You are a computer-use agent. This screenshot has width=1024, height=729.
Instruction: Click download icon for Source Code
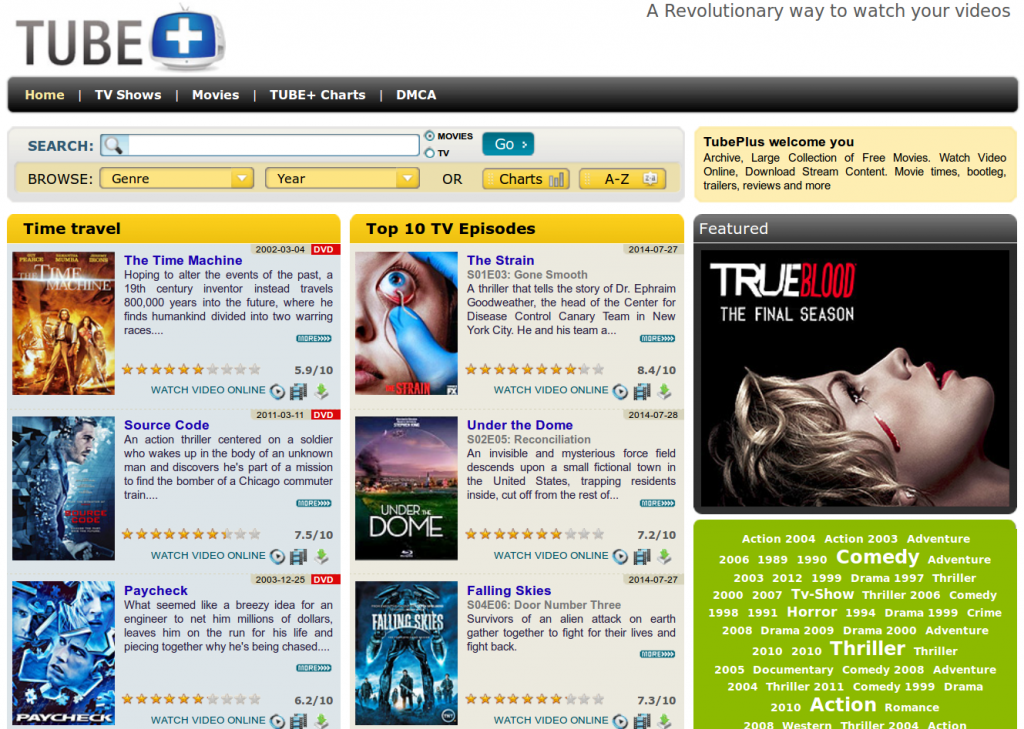[321, 557]
